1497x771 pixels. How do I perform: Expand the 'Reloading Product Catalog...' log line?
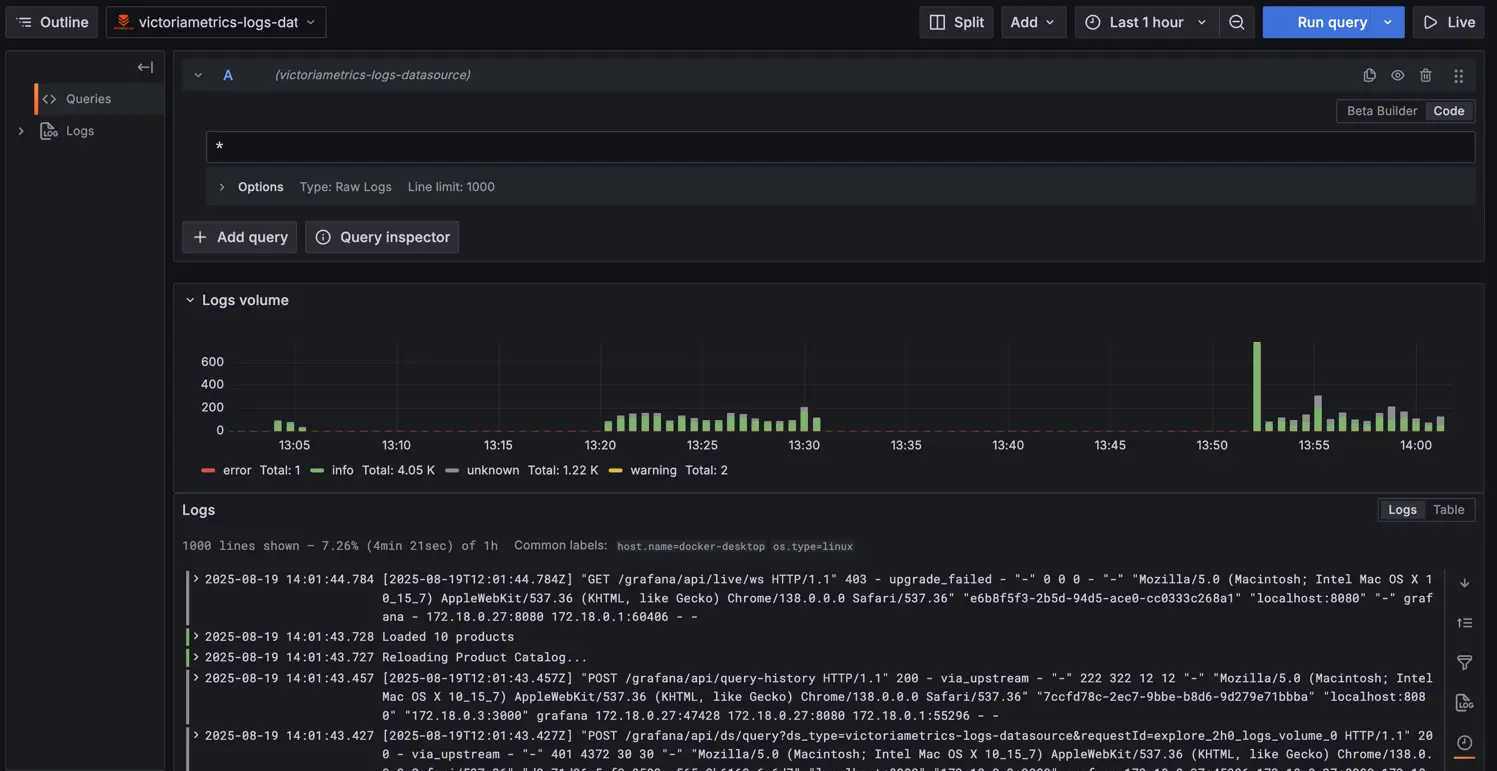pyautogui.click(x=196, y=657)
